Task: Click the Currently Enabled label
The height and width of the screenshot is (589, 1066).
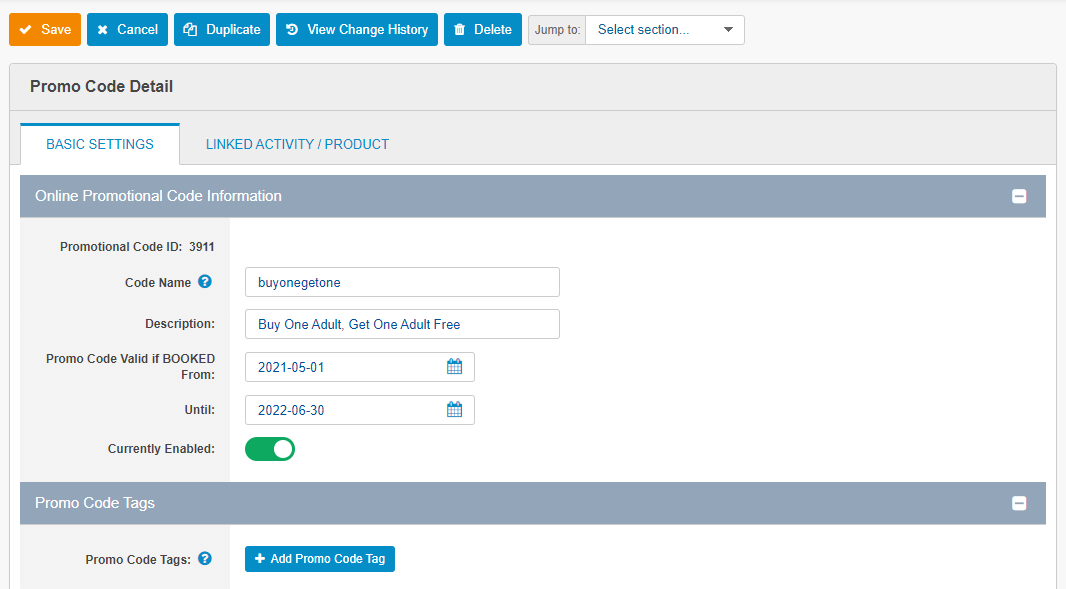Action: click(x=161, y=449)
